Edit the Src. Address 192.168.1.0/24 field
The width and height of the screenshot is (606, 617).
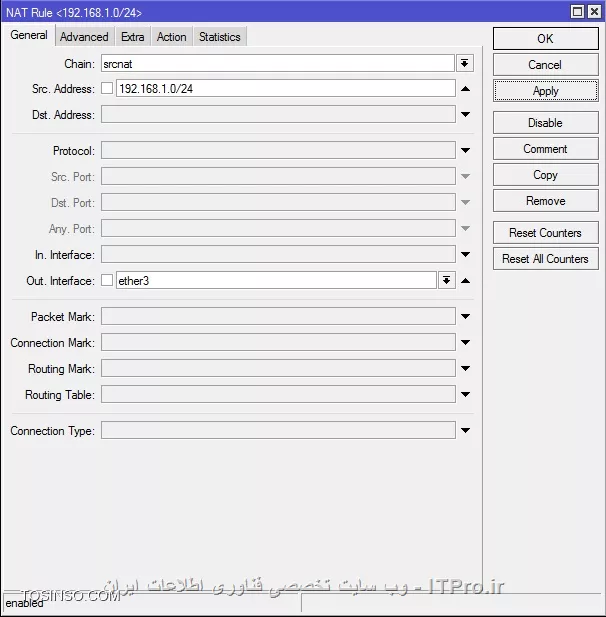click(x=286, y=88)
